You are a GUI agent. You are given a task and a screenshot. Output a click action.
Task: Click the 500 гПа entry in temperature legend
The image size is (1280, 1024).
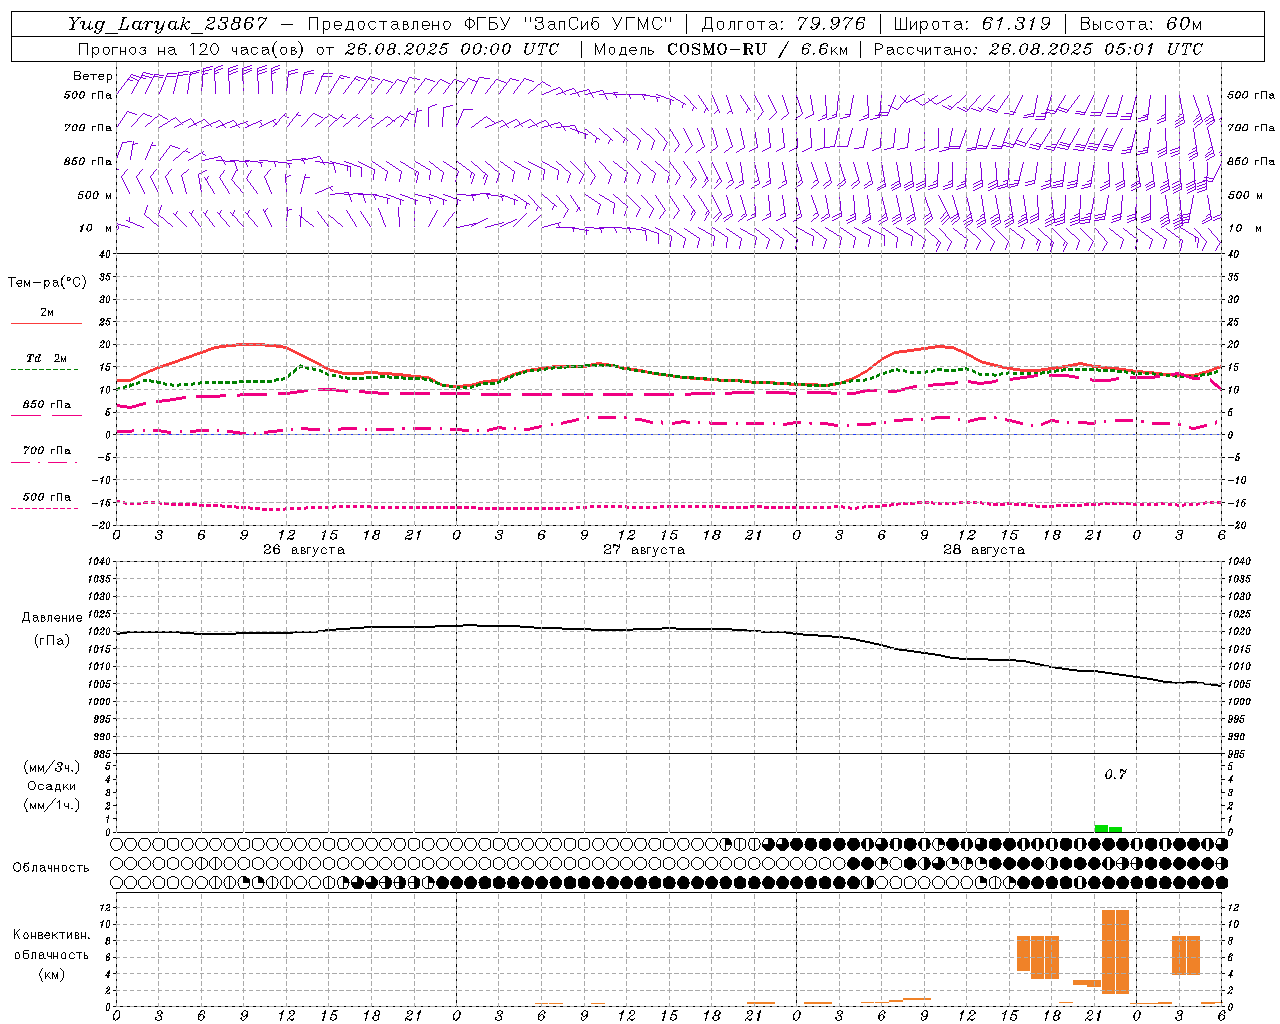pos(47,497)
